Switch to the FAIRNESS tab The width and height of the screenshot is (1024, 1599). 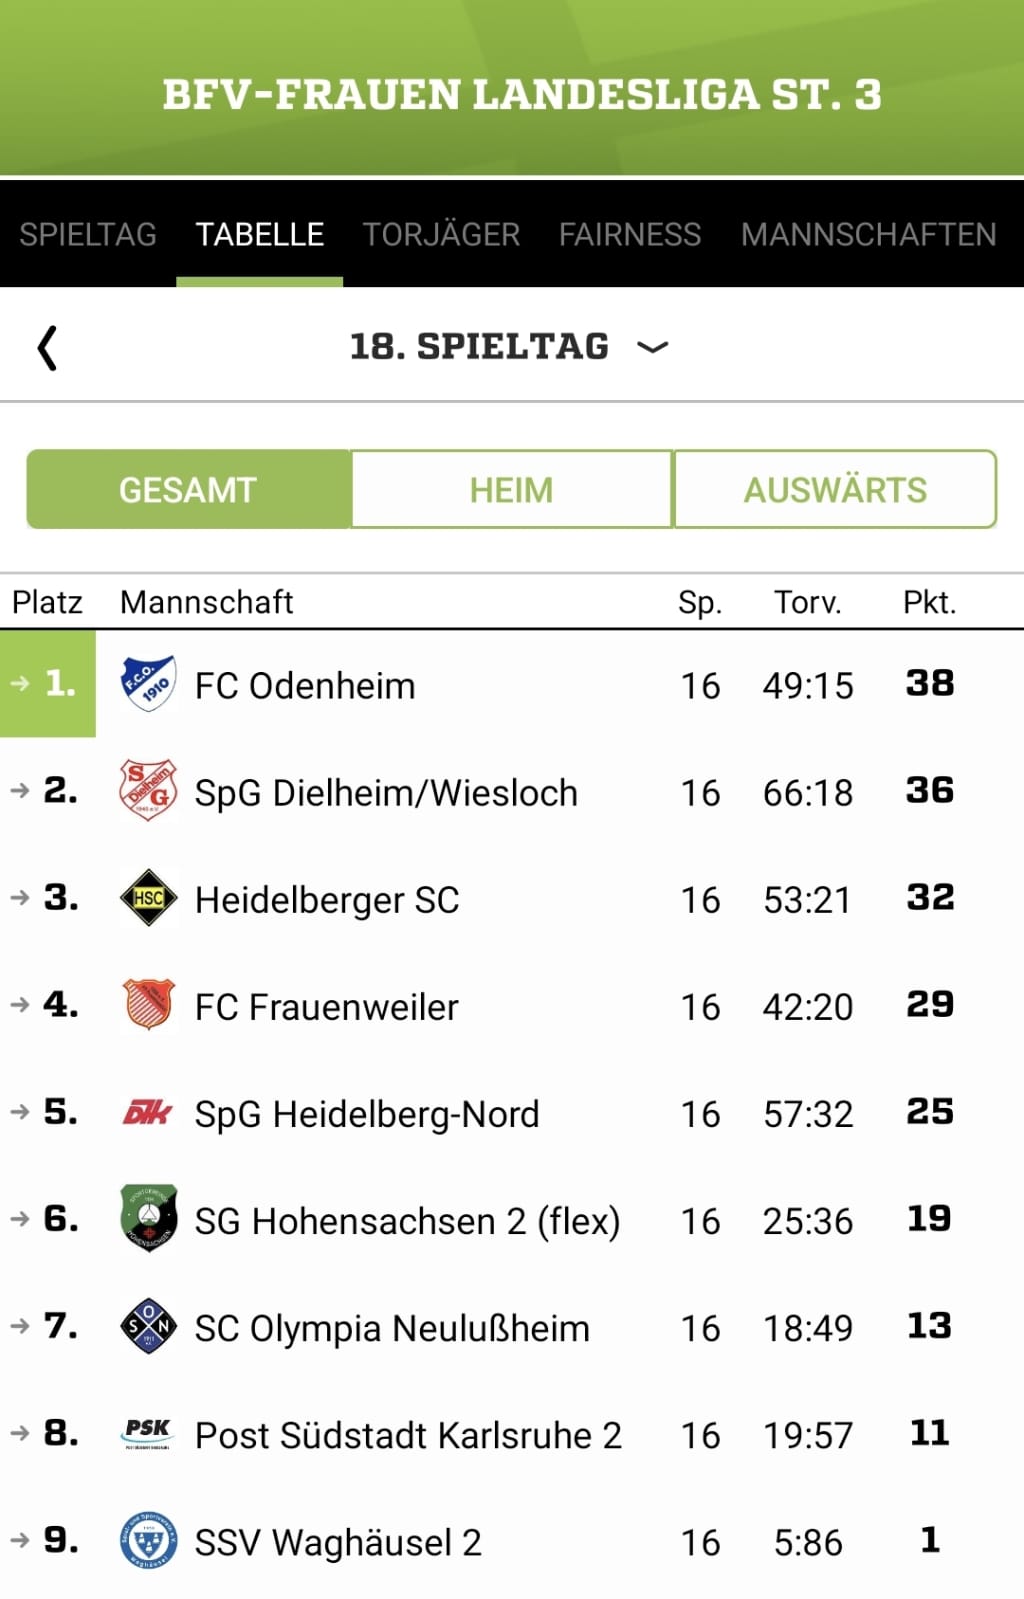coord(630,235)
